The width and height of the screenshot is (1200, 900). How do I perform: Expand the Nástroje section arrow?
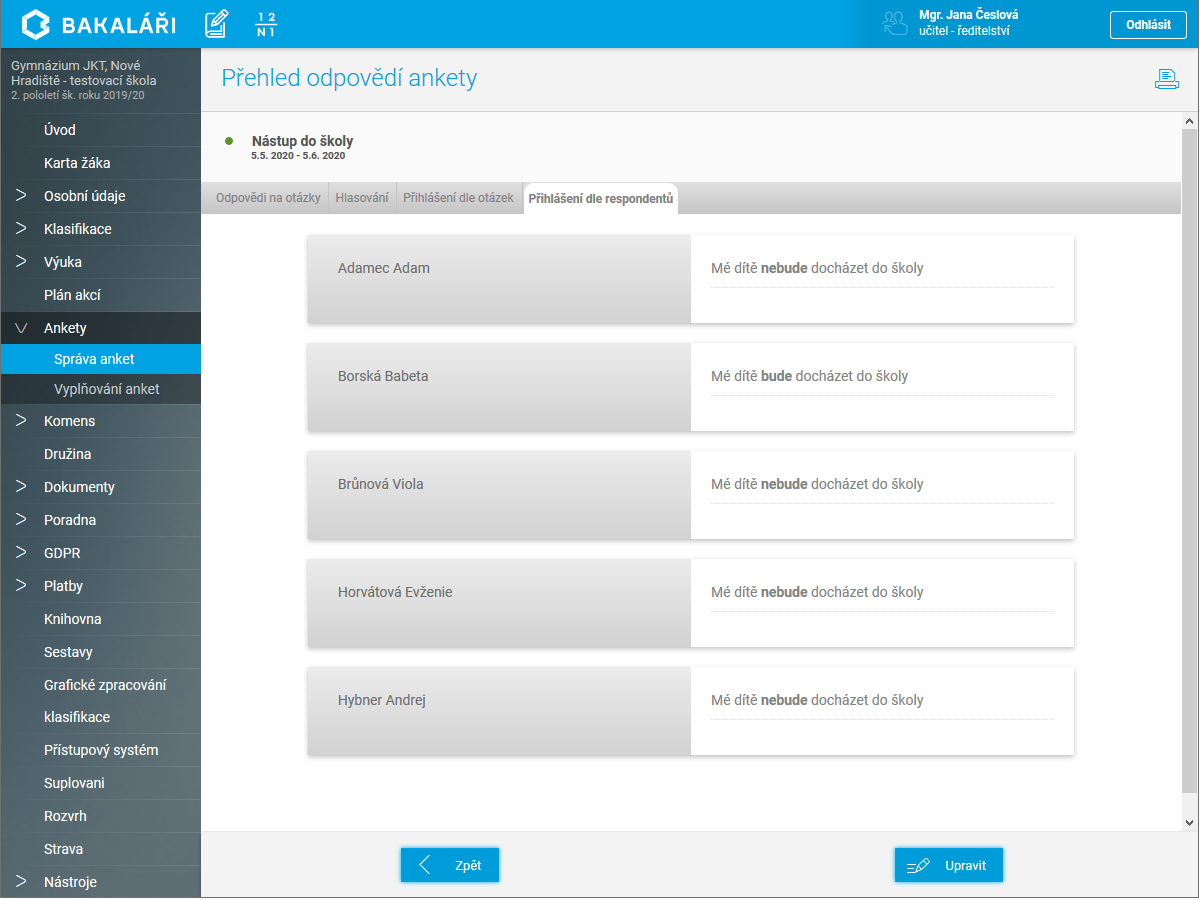(x=21, y=882)
